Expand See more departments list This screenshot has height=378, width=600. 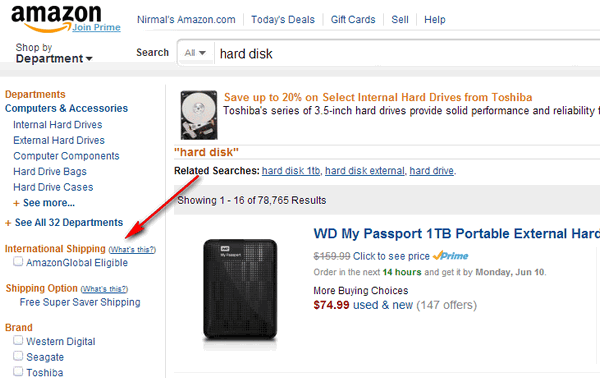click(49, 203)
